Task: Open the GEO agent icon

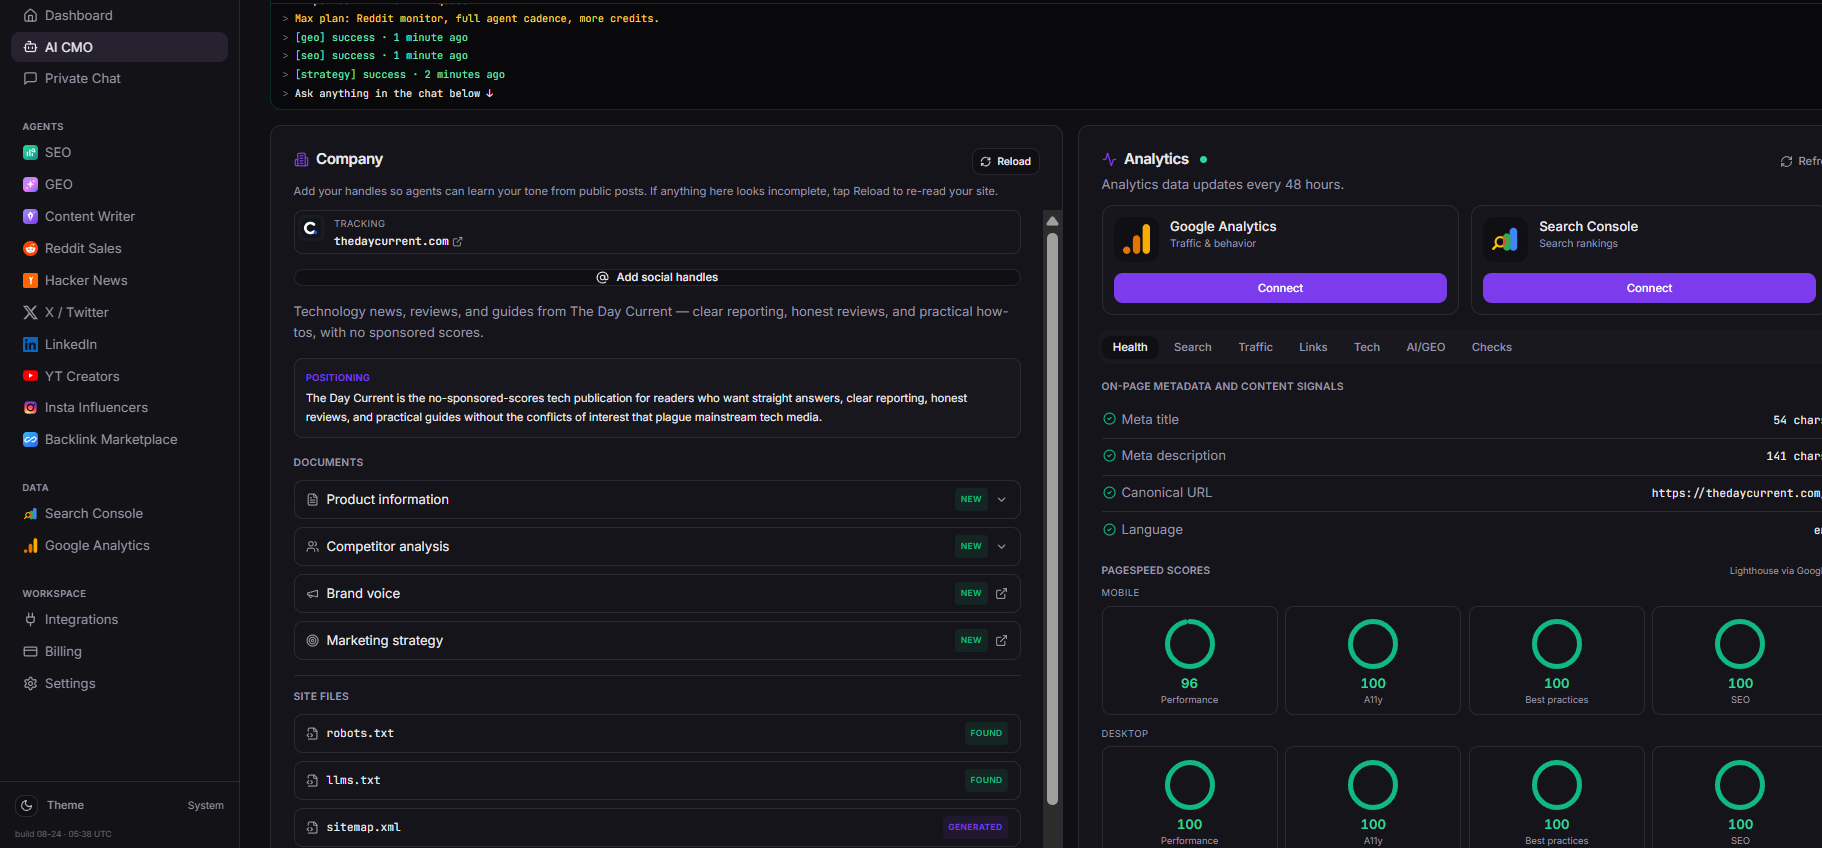Action: pos(30,184)
